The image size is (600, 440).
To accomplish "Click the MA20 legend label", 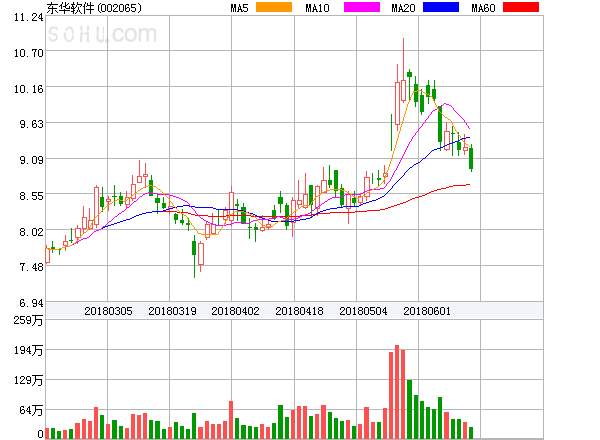I will tap(403, 8).
